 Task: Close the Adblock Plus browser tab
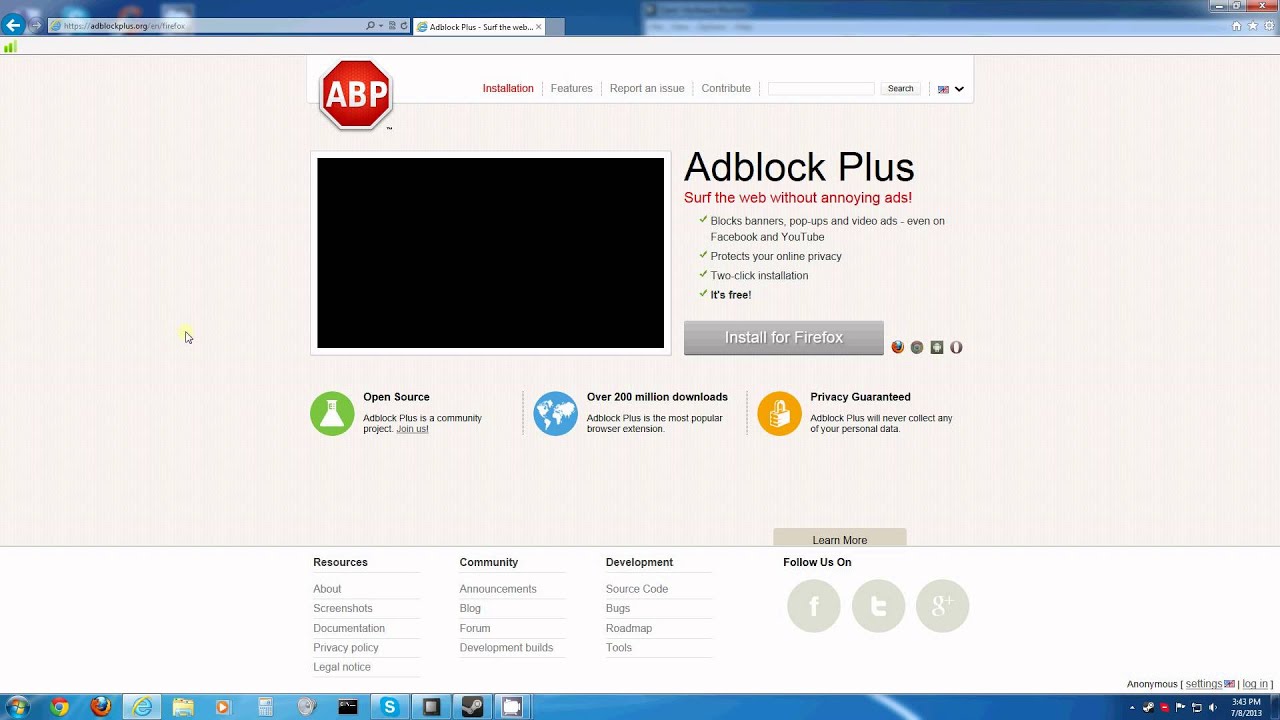click(x=539, y=27)
